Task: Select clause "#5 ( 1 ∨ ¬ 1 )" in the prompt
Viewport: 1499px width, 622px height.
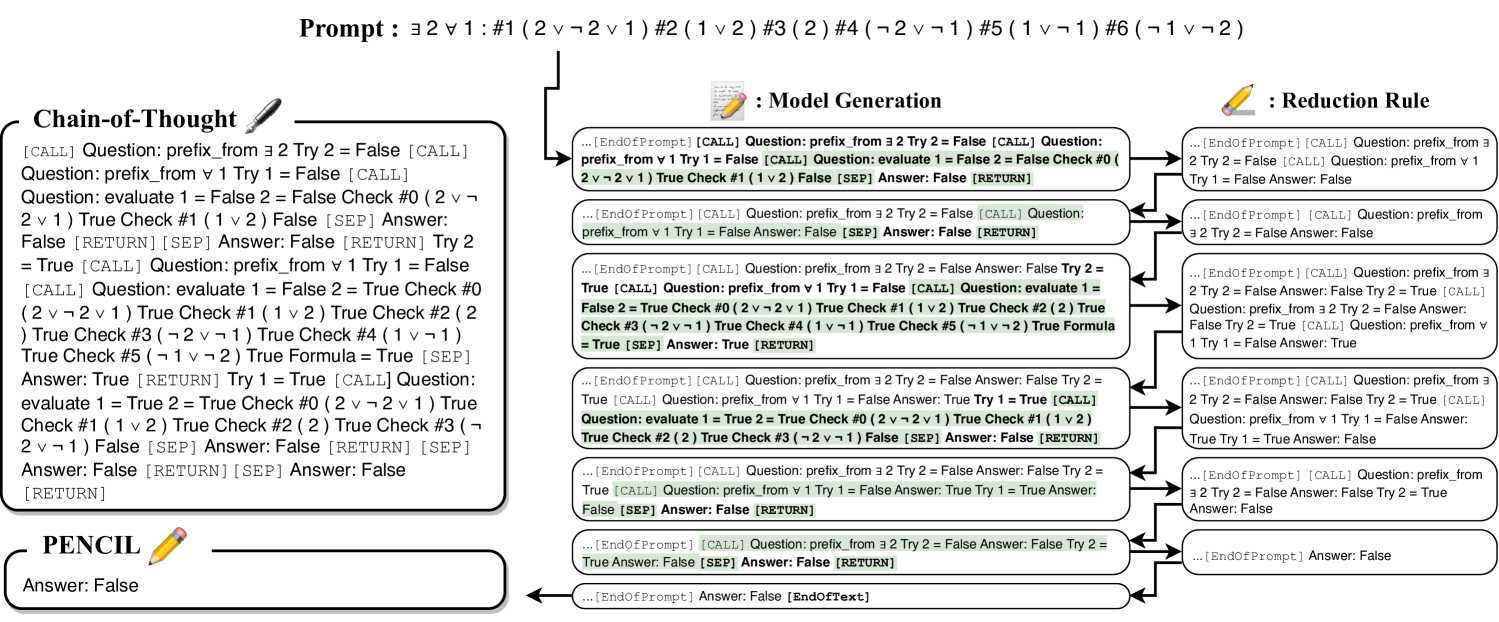Action: point(1037,29)
